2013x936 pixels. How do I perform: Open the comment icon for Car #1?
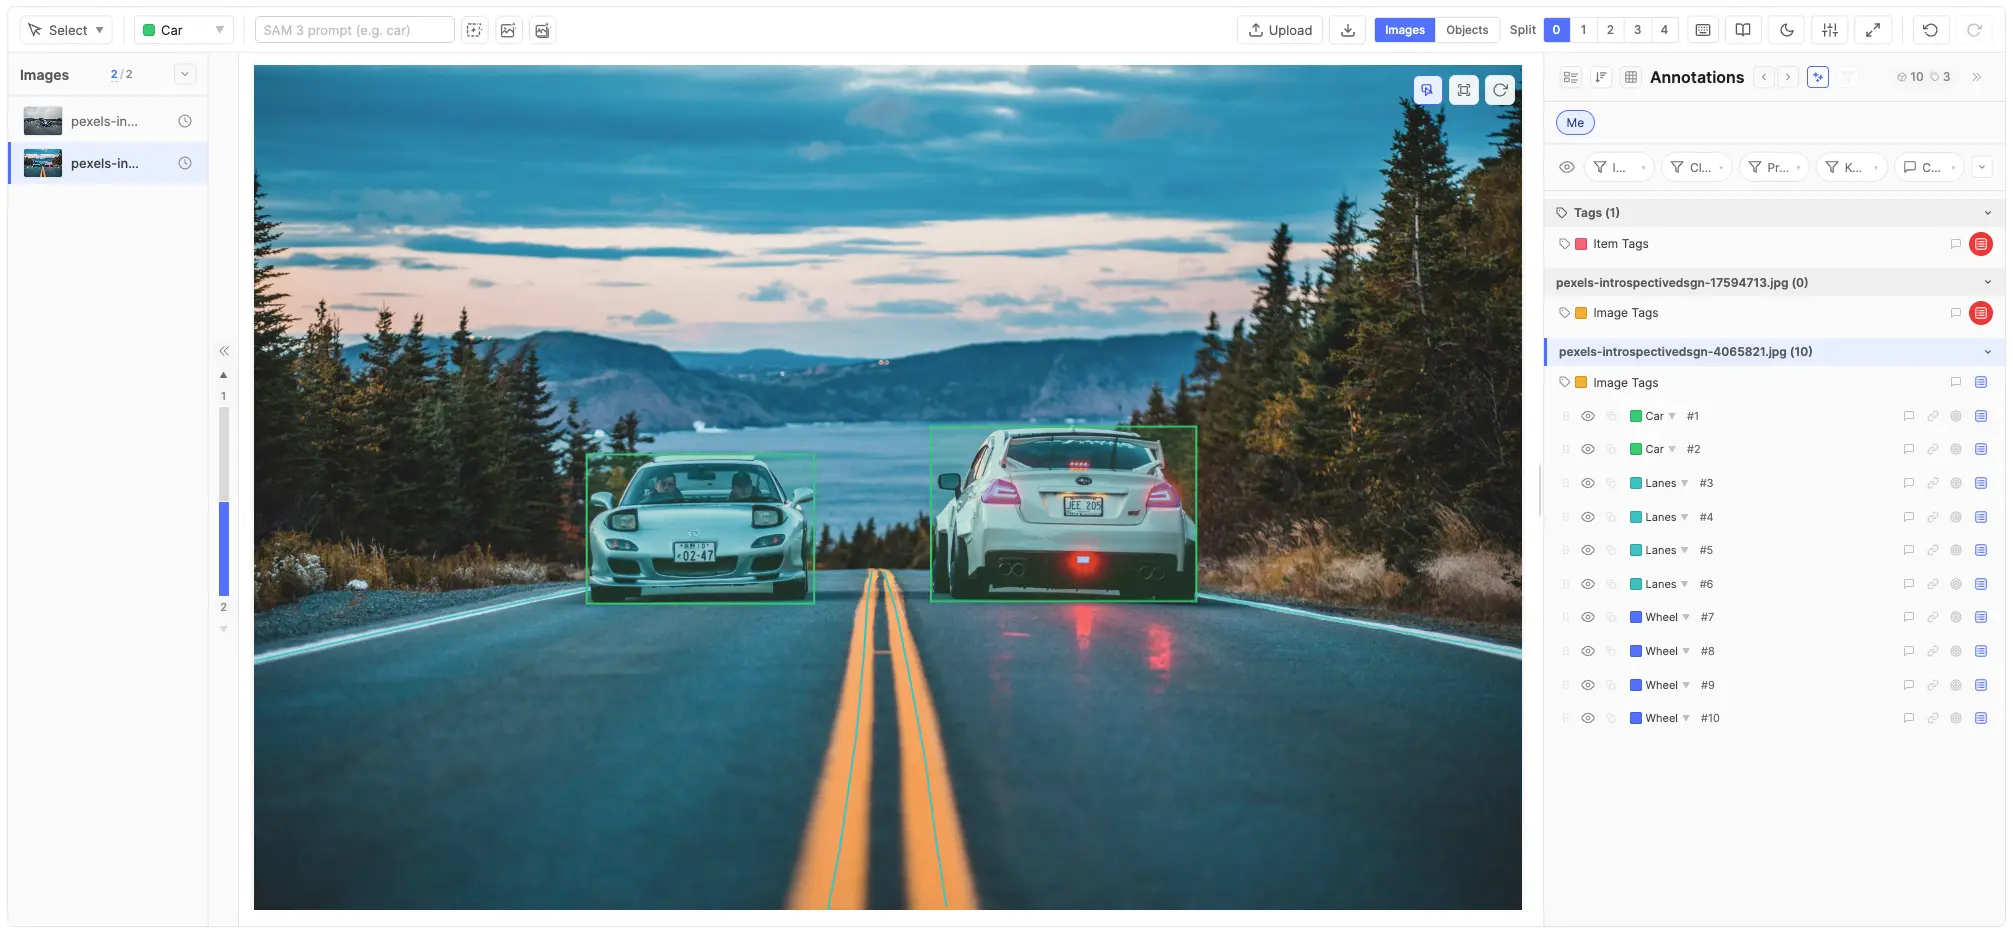tap(1908, 416)
